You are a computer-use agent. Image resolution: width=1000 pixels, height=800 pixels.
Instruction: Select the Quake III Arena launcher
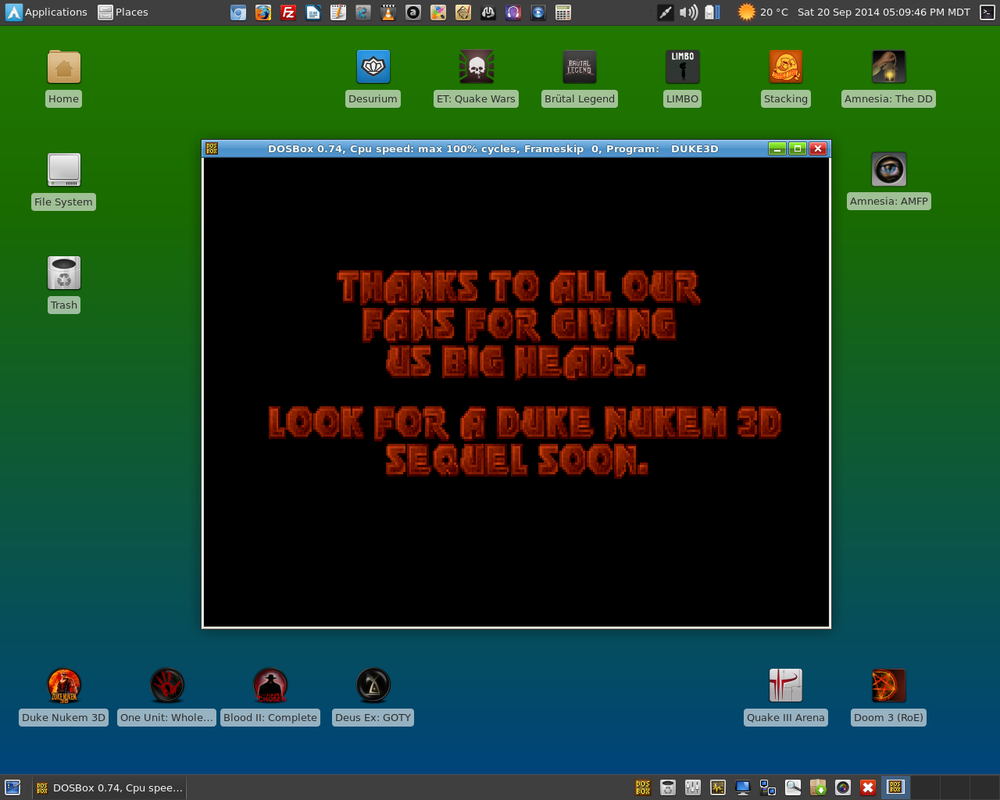click(786, 697)
